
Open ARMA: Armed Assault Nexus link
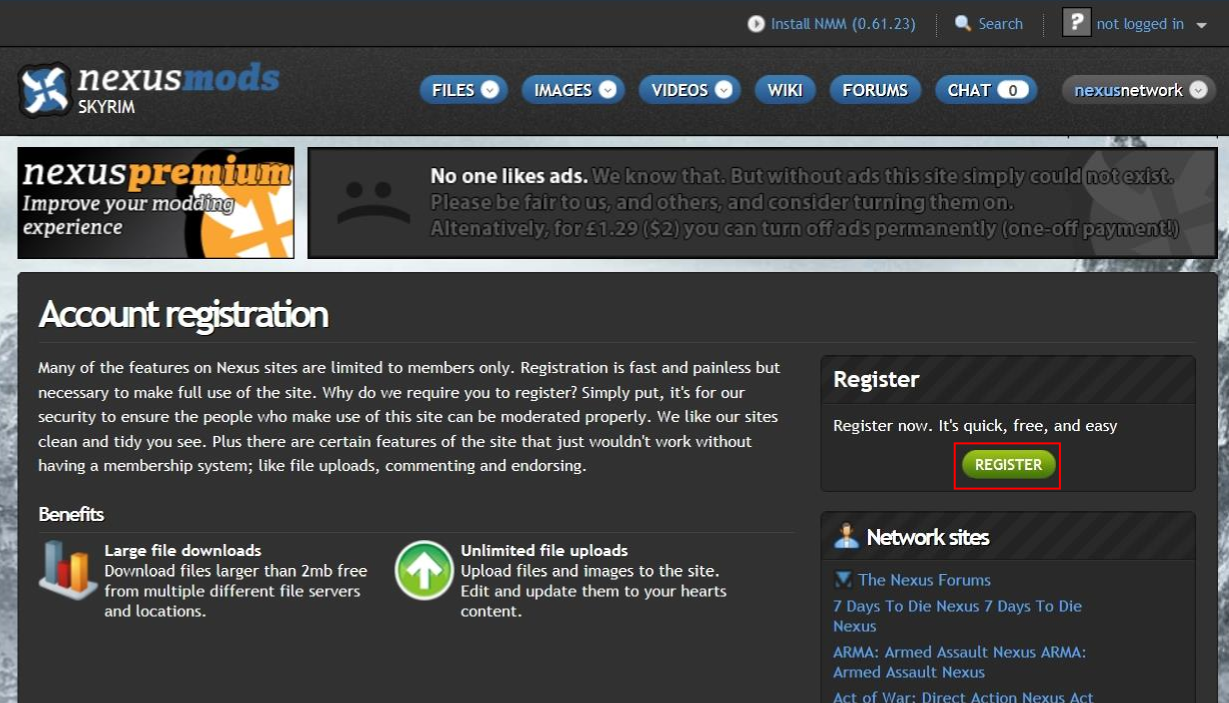[959, 662]
